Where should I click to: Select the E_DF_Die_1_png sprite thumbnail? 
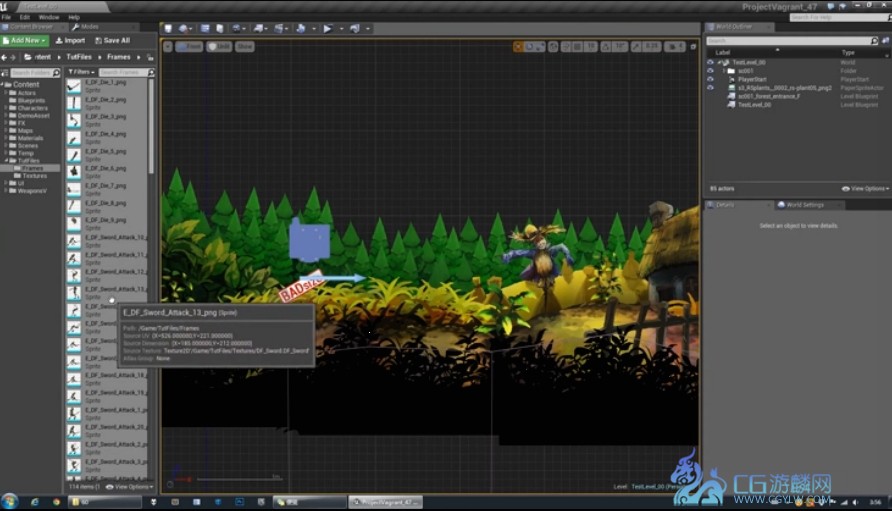[x=74, y=86]
